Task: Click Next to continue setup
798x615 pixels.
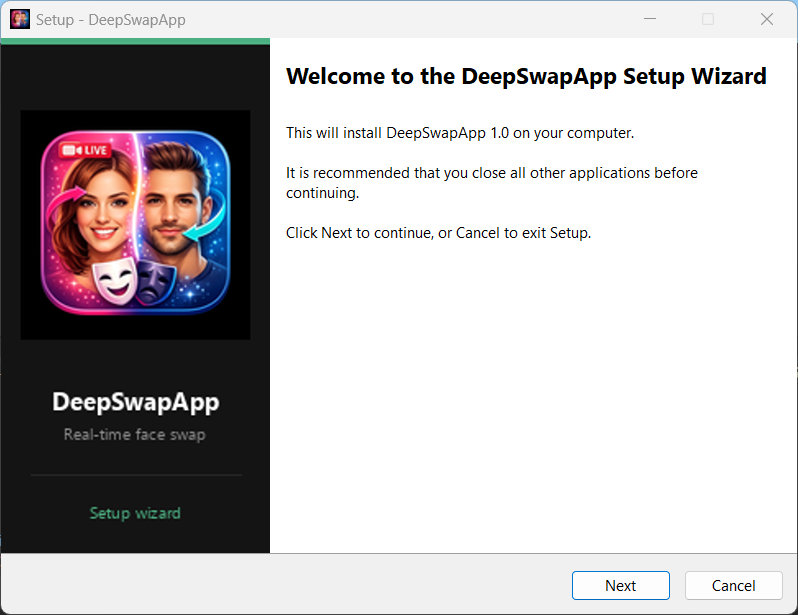Action: (x=620, y=585)
